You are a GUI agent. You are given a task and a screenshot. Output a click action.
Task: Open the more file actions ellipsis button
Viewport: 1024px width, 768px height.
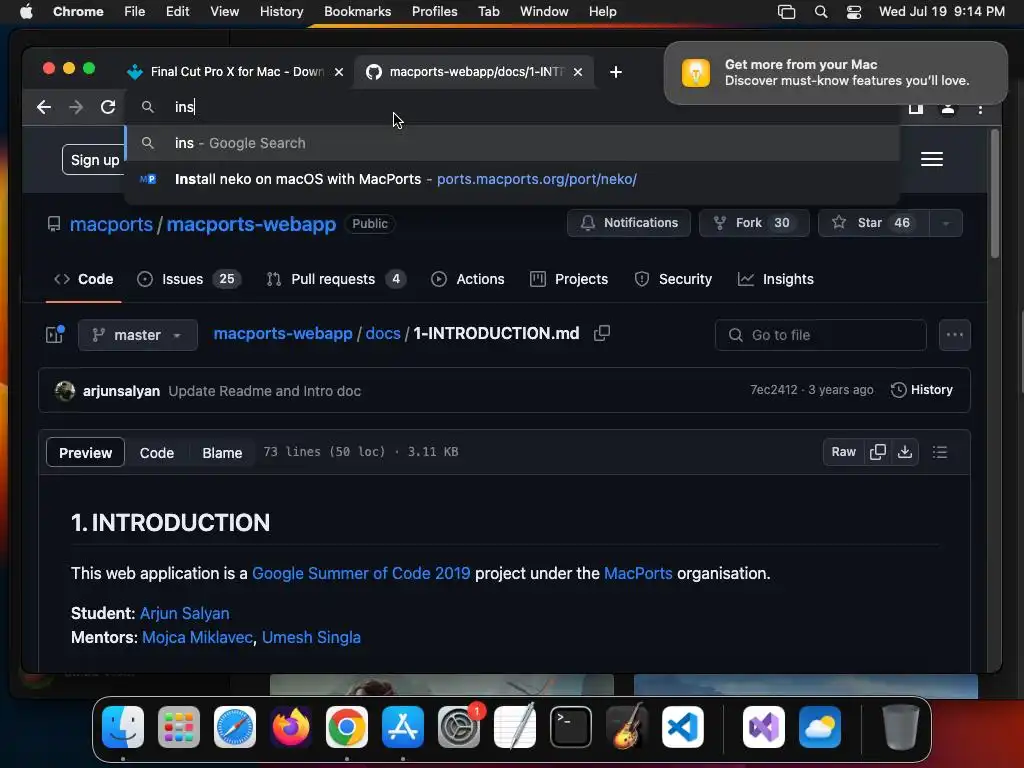click(954, 335)
